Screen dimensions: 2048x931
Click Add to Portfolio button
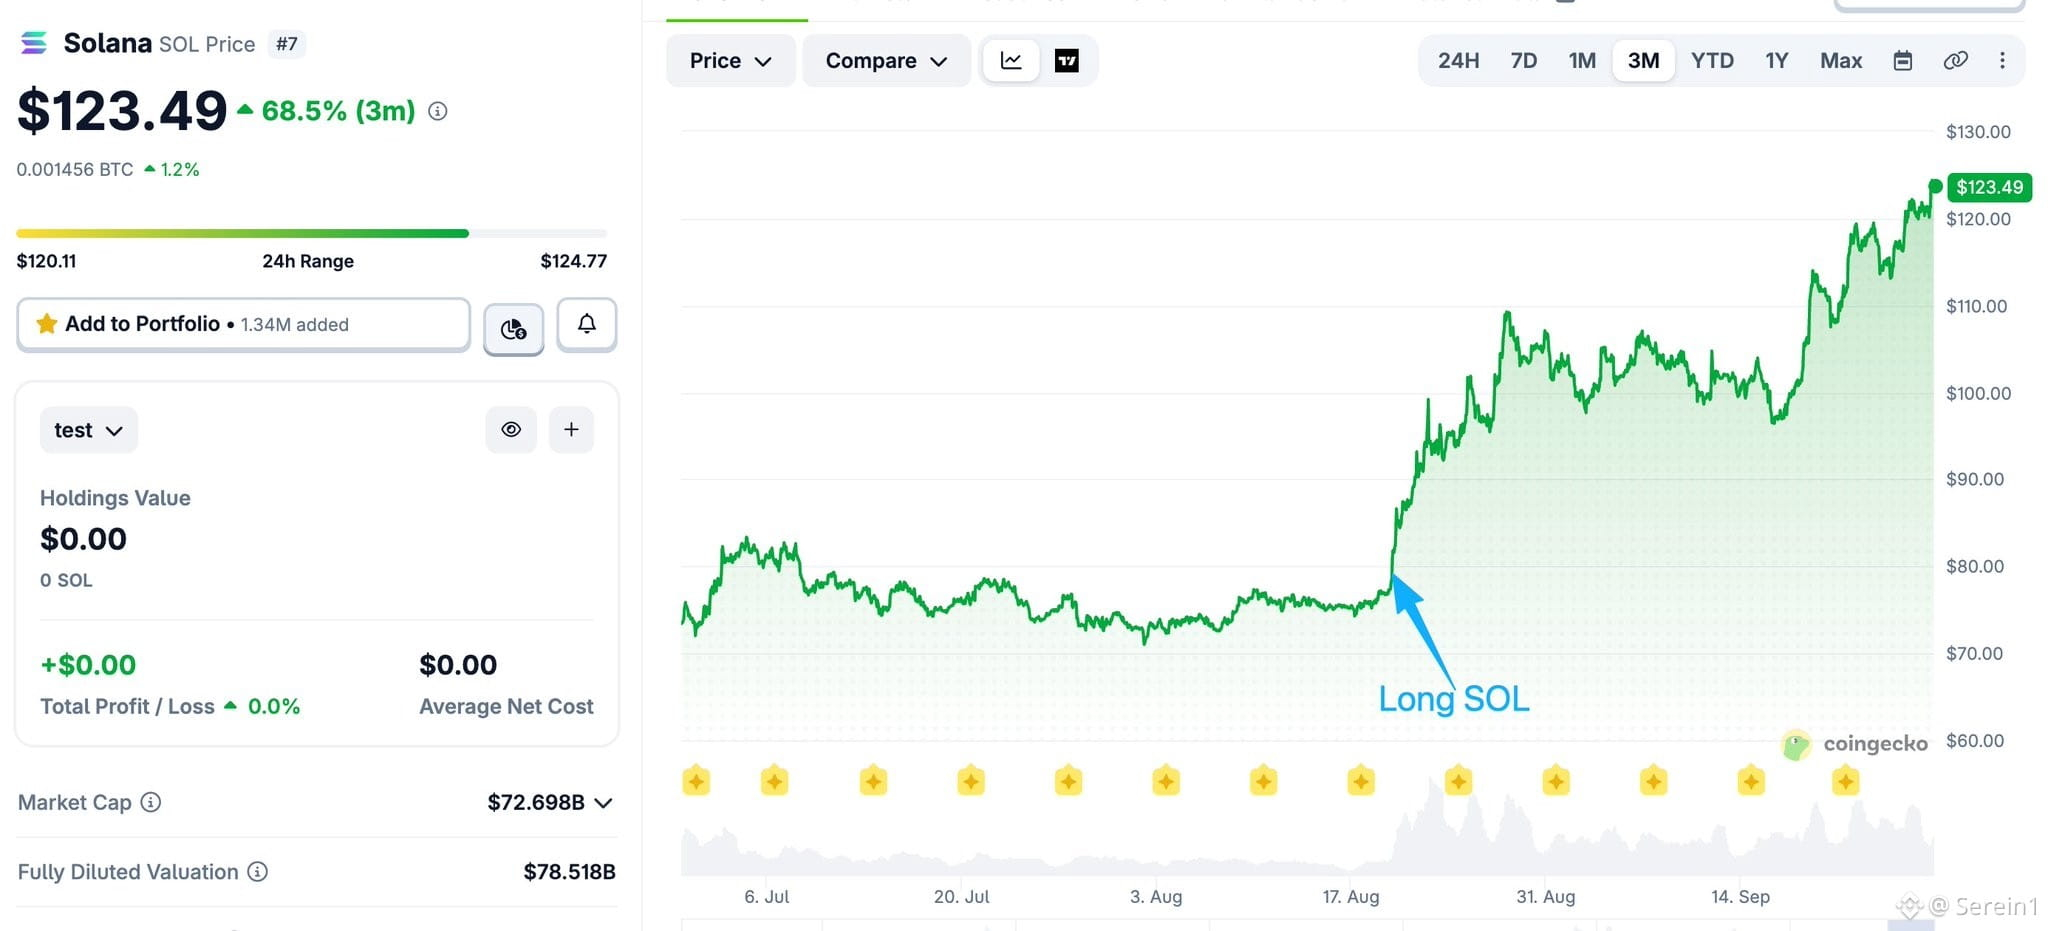coord(243,324)
